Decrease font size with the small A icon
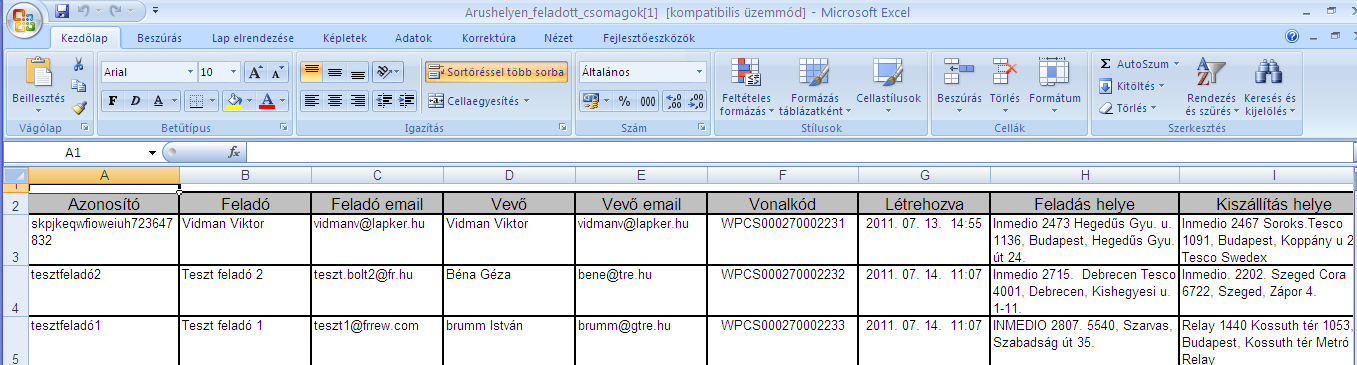Viewport: 1357px width, 365px height. tap(277, 72)
